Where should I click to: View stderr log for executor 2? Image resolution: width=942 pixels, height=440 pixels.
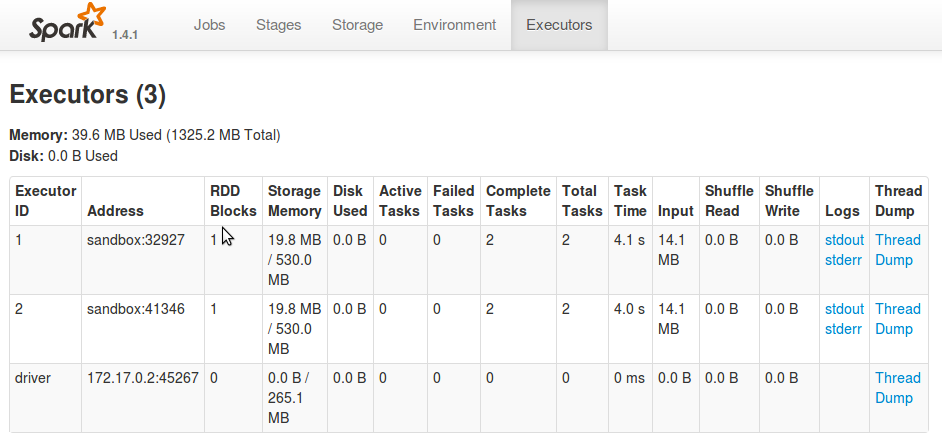844,329
